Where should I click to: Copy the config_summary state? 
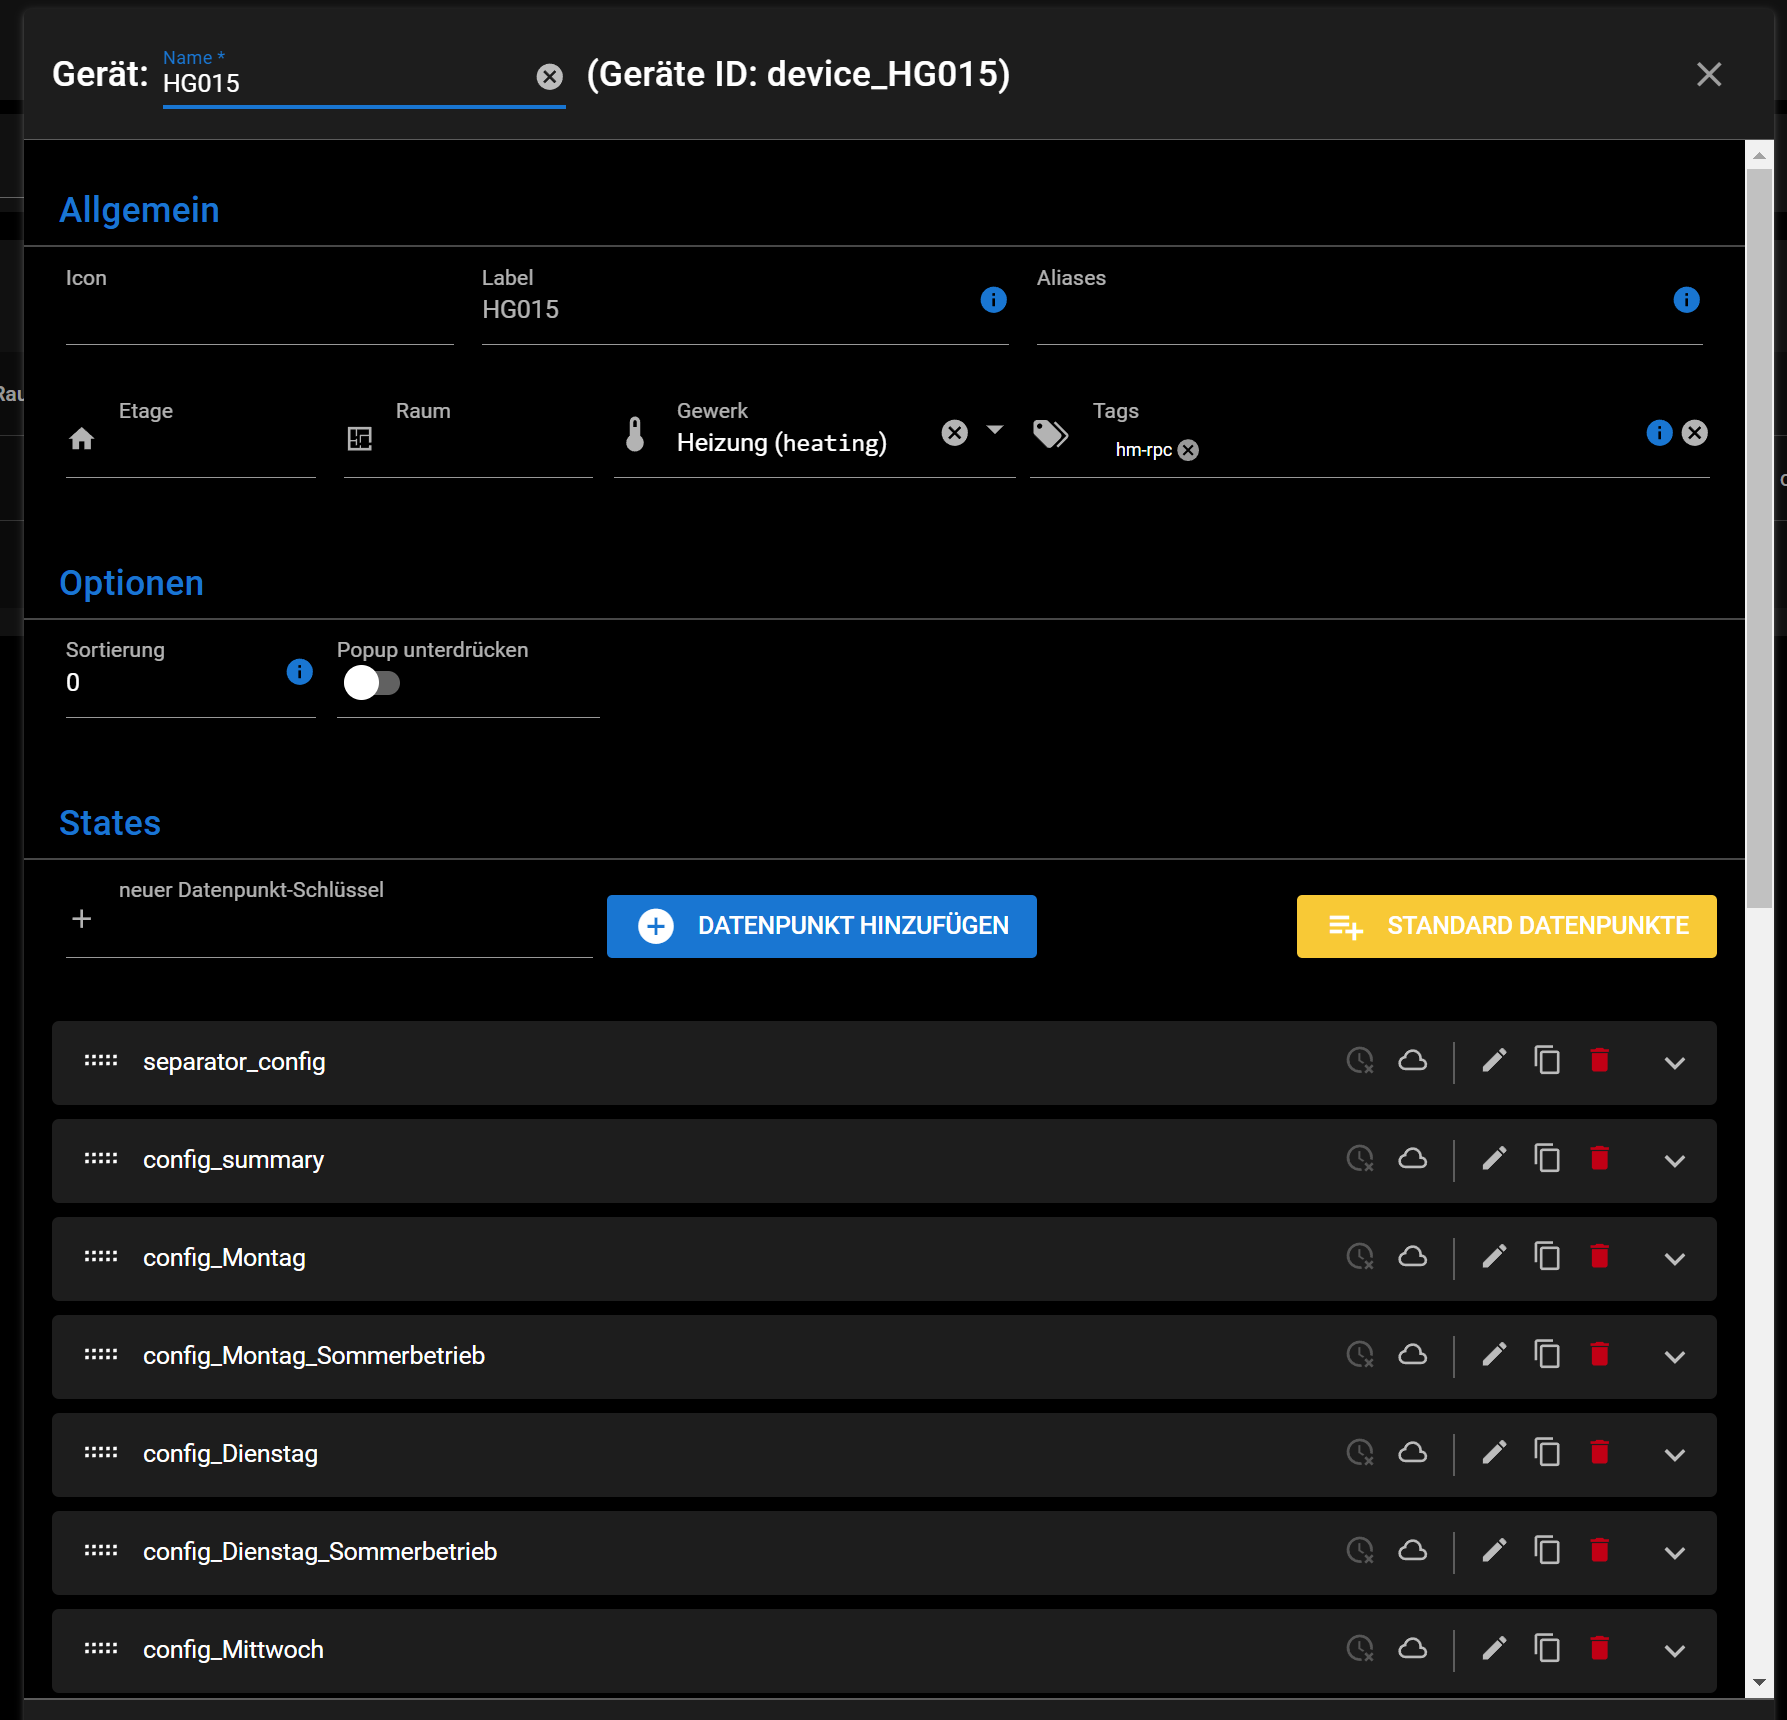point(1547,1158)
